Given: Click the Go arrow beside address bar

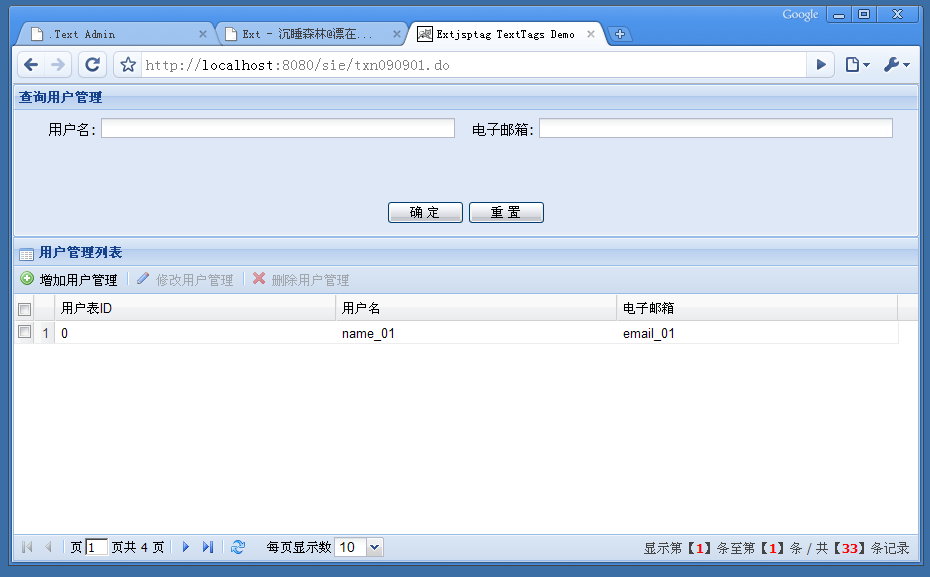Looking at the screenshot, I should (821, 65).
